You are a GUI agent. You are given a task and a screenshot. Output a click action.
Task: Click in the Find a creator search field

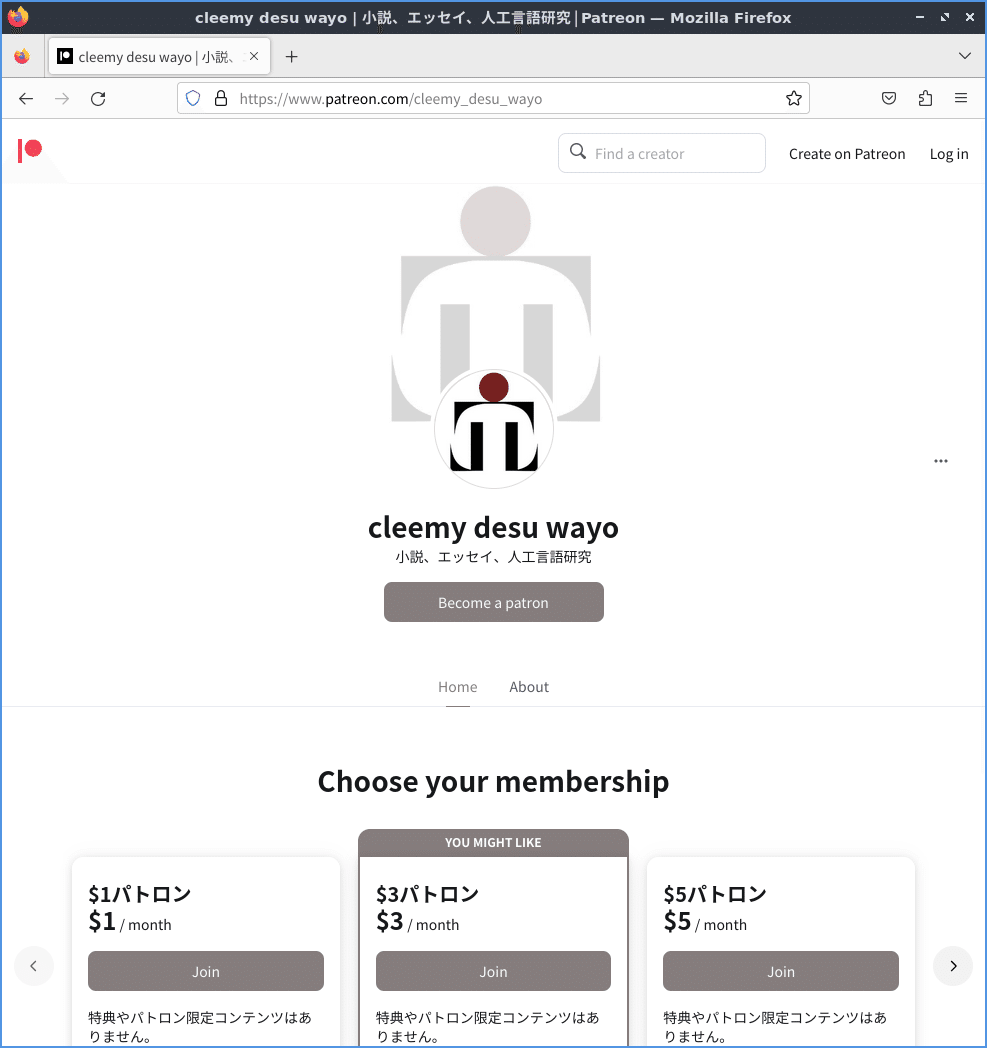662,153
